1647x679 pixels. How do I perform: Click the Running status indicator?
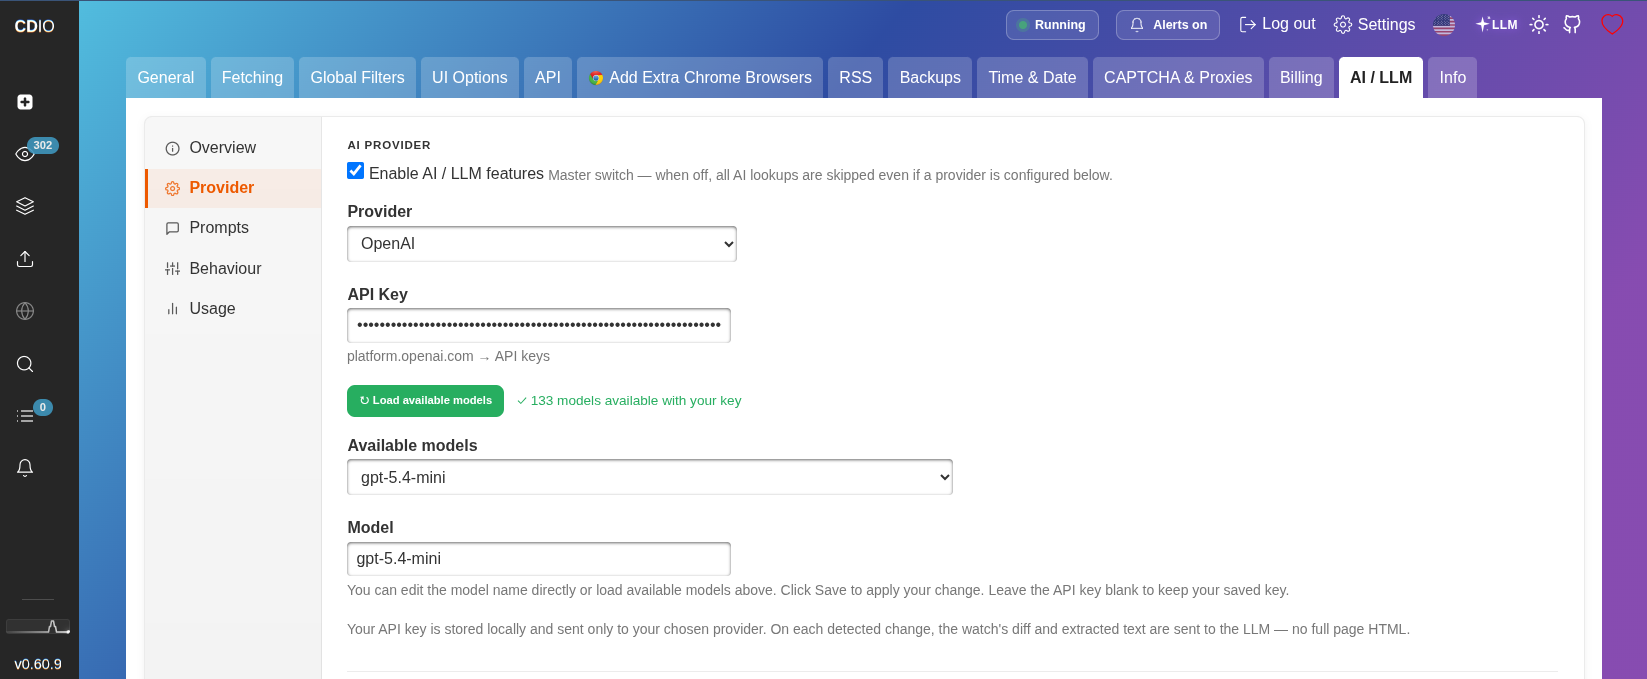(x=1052, y=25)
